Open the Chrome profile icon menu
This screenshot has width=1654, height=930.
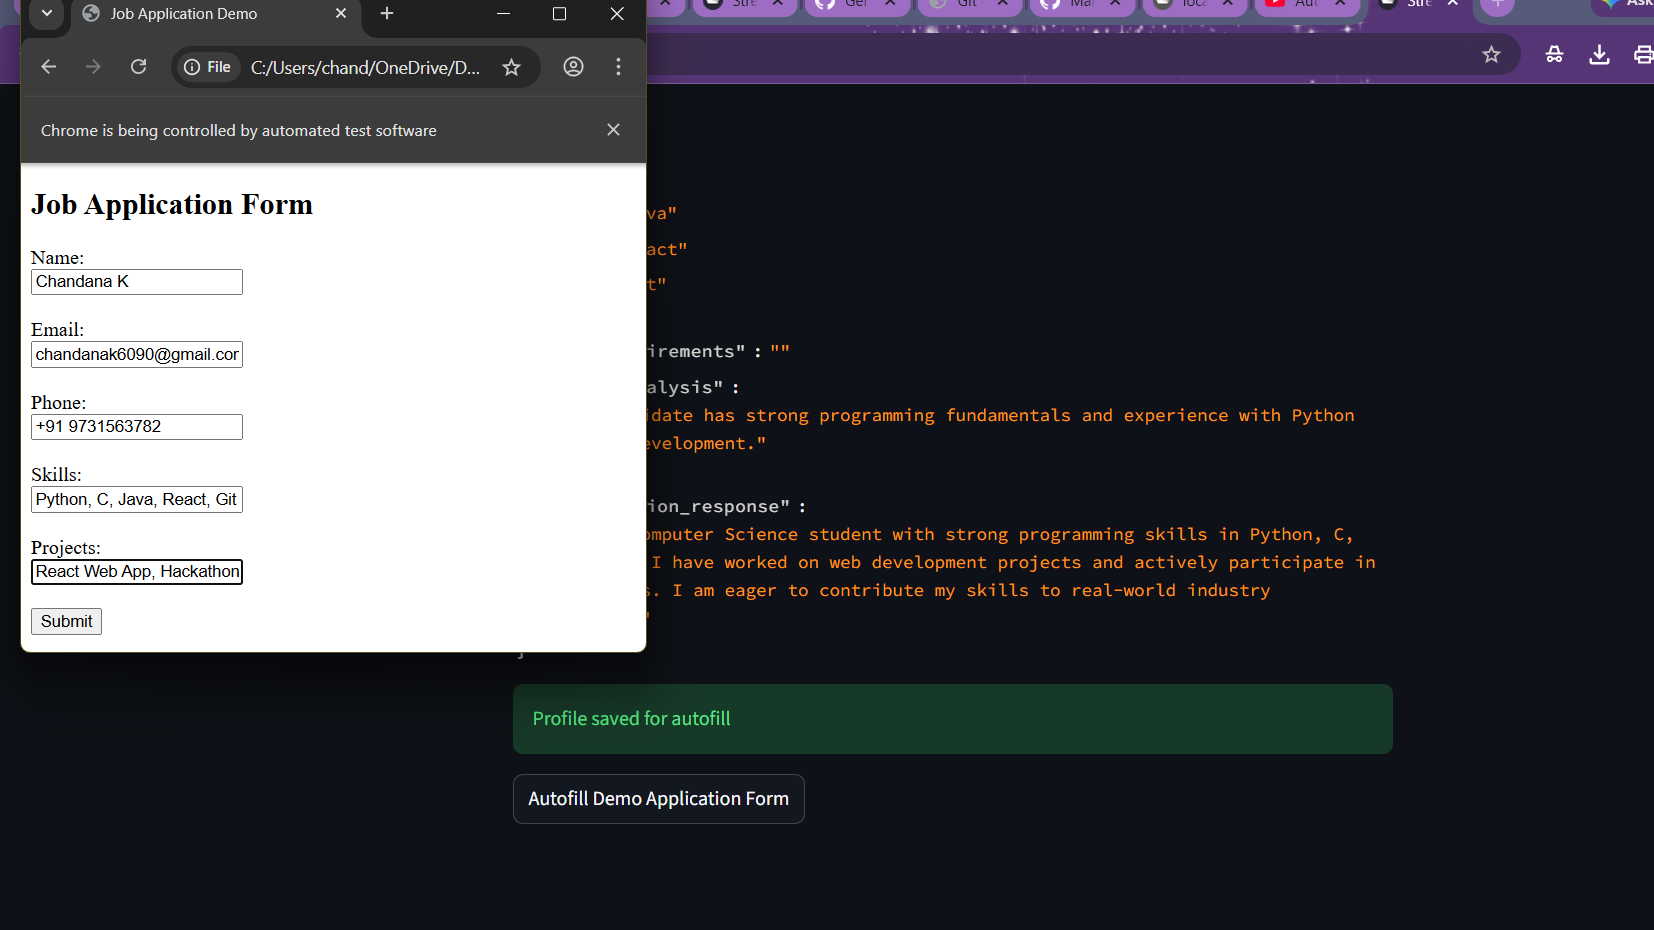pos(573,67)
